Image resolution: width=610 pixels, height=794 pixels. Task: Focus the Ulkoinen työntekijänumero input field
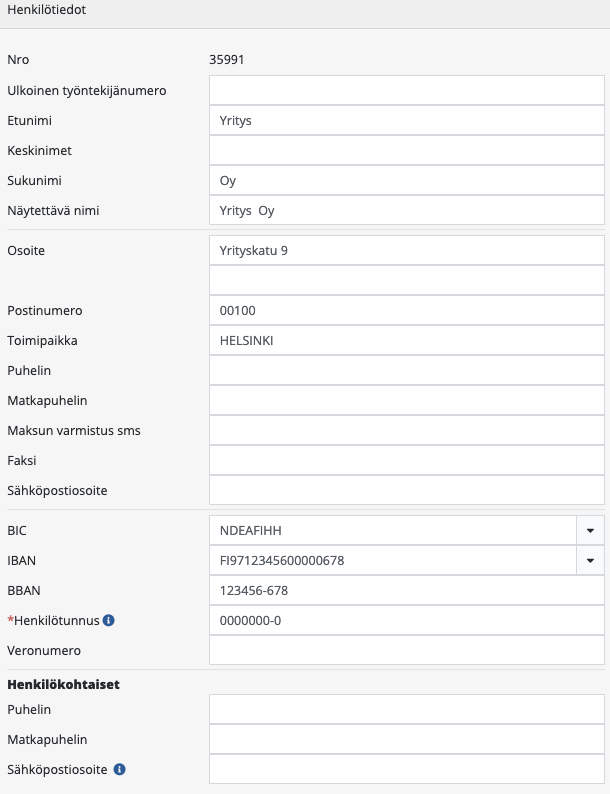pyautogui.click(x=407, y=90)
